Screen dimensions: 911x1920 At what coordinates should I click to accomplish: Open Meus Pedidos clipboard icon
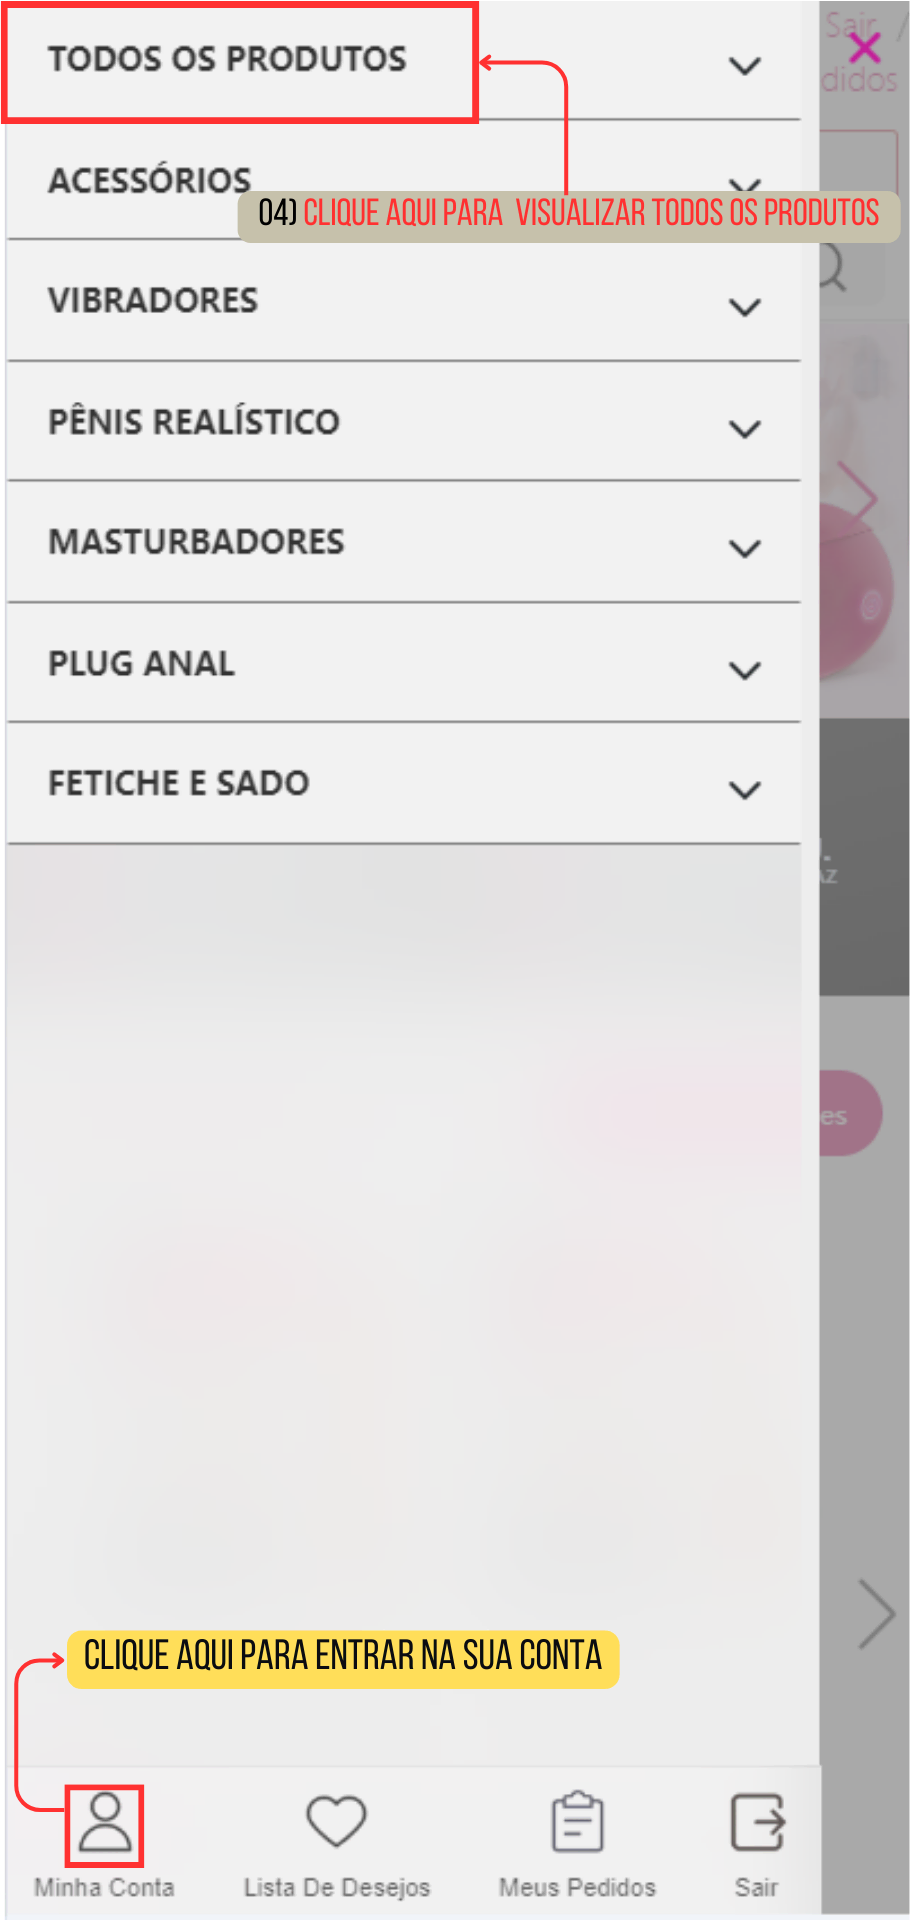(x=577, y=1821)
